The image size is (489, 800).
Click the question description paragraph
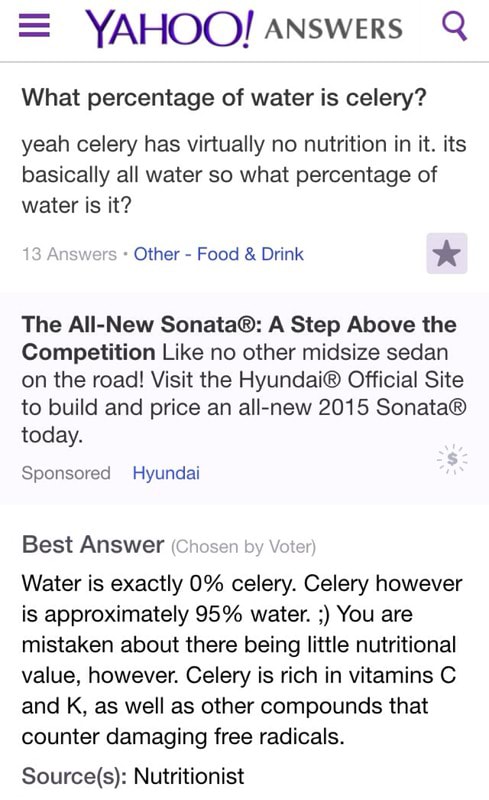click(244, 174)
